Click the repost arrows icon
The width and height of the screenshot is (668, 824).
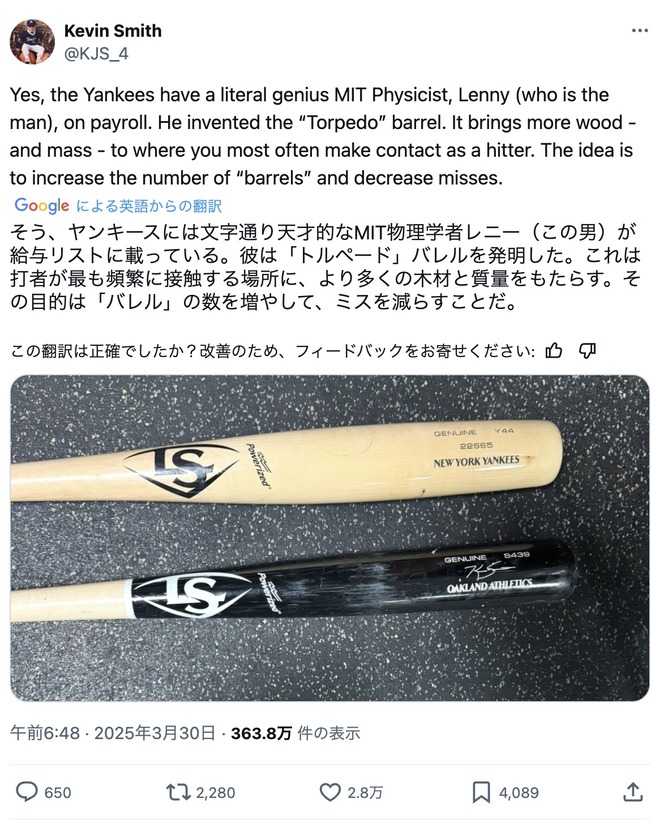pos(178,792)
